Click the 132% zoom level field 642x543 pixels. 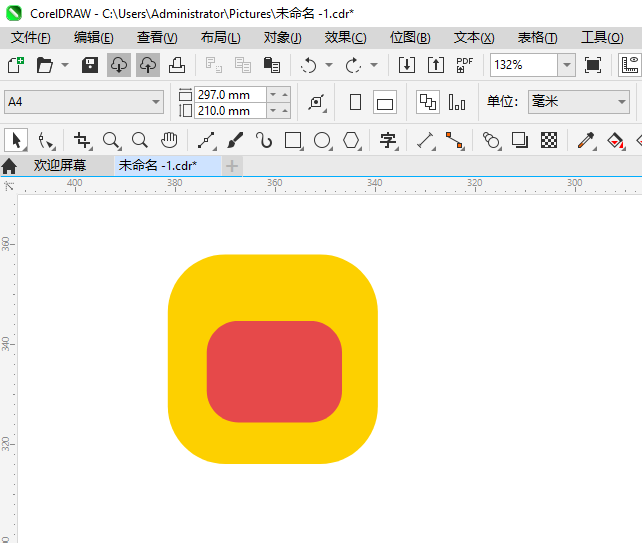[524, 65]
